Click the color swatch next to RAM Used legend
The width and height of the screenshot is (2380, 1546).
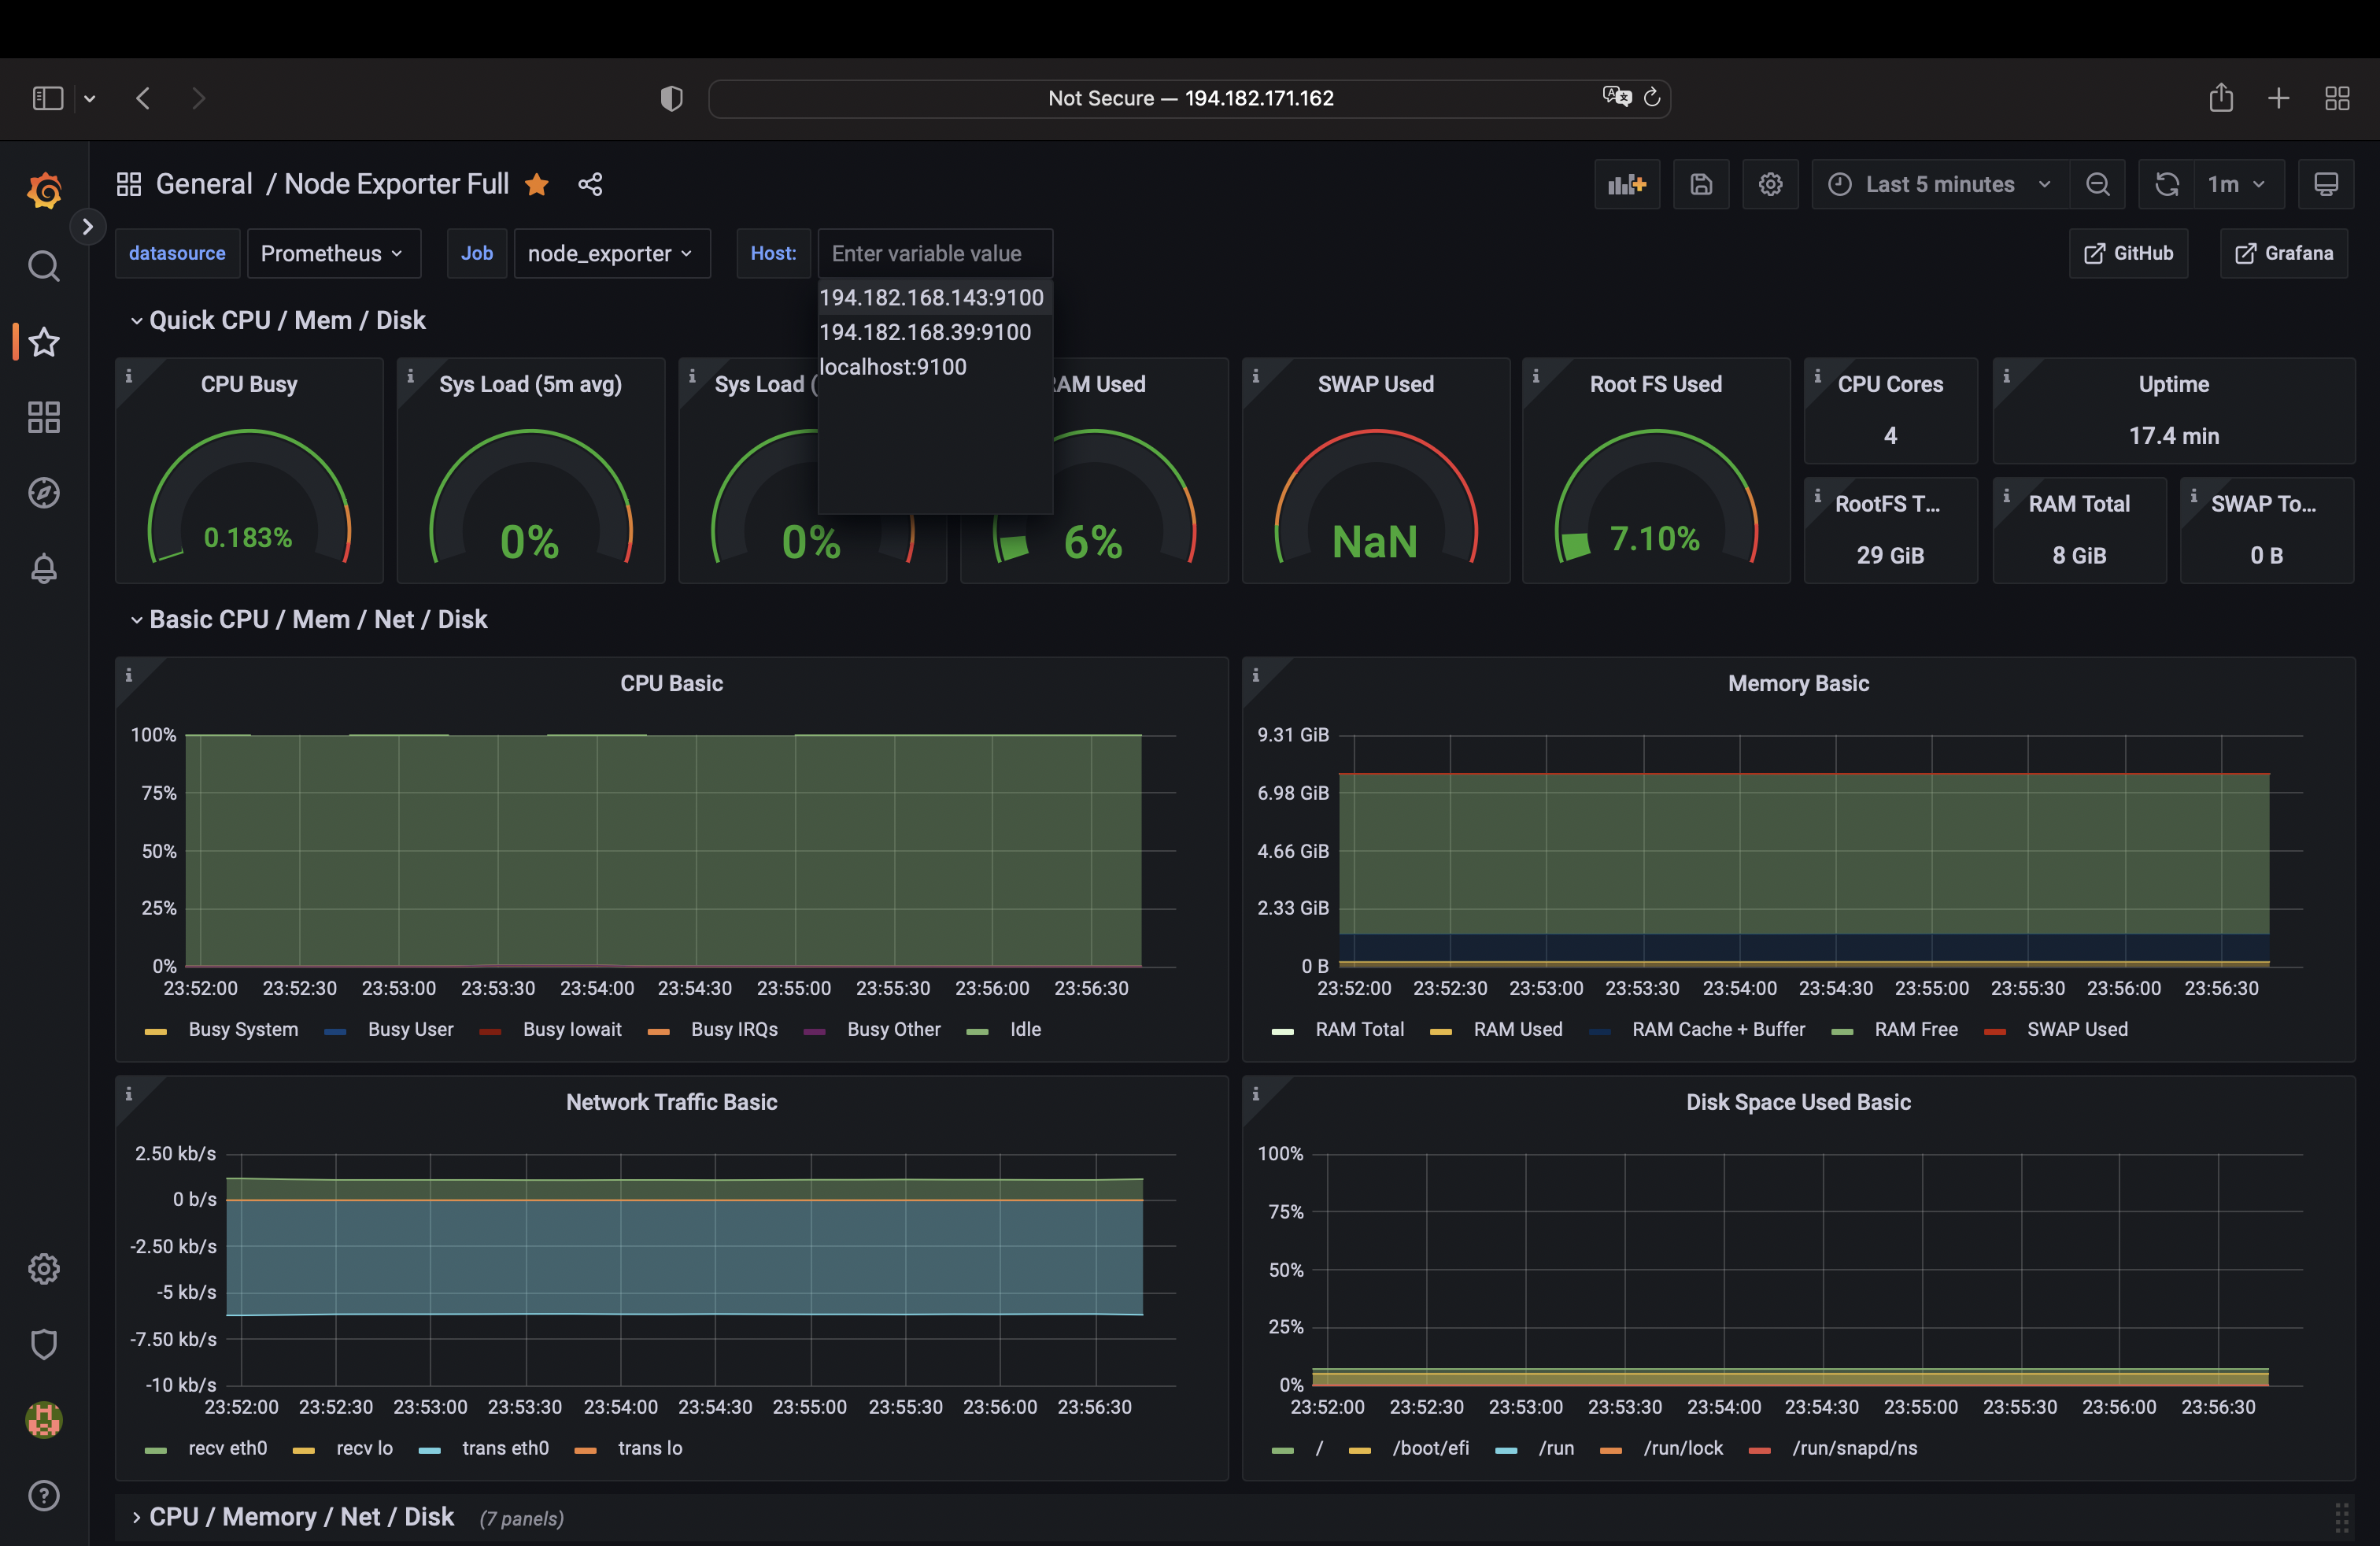1440,1029
